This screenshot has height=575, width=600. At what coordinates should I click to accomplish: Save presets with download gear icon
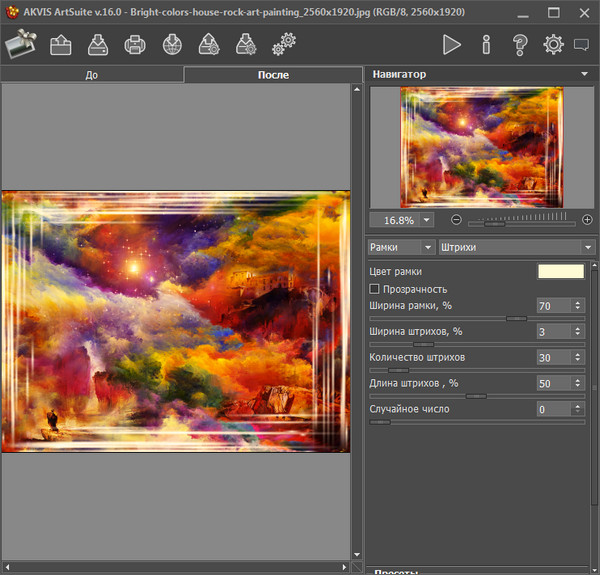(246, 44)
